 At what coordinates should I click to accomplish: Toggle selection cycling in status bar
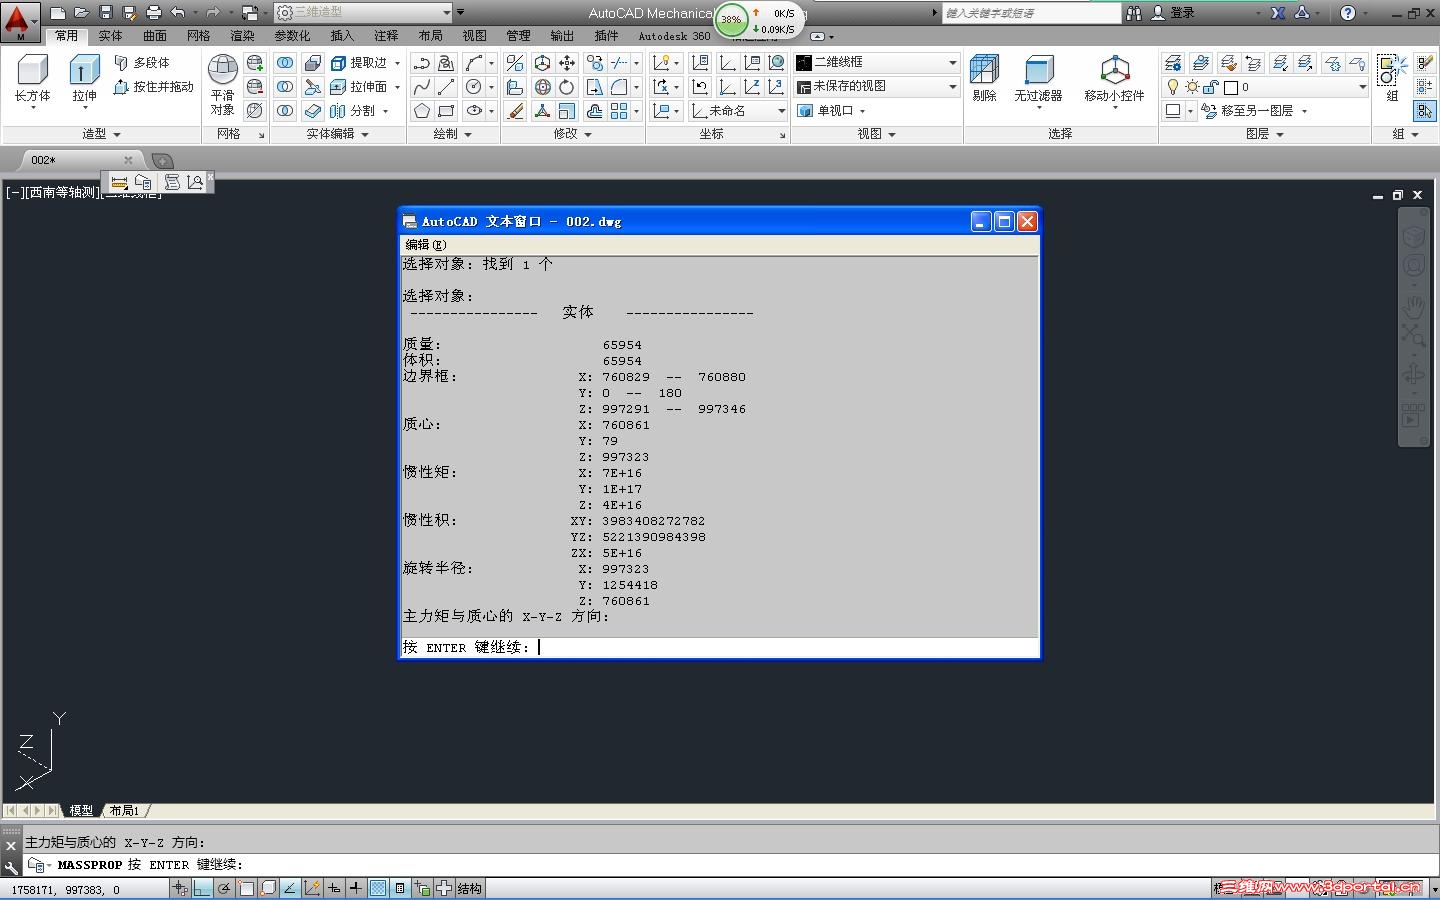point(422,888)
